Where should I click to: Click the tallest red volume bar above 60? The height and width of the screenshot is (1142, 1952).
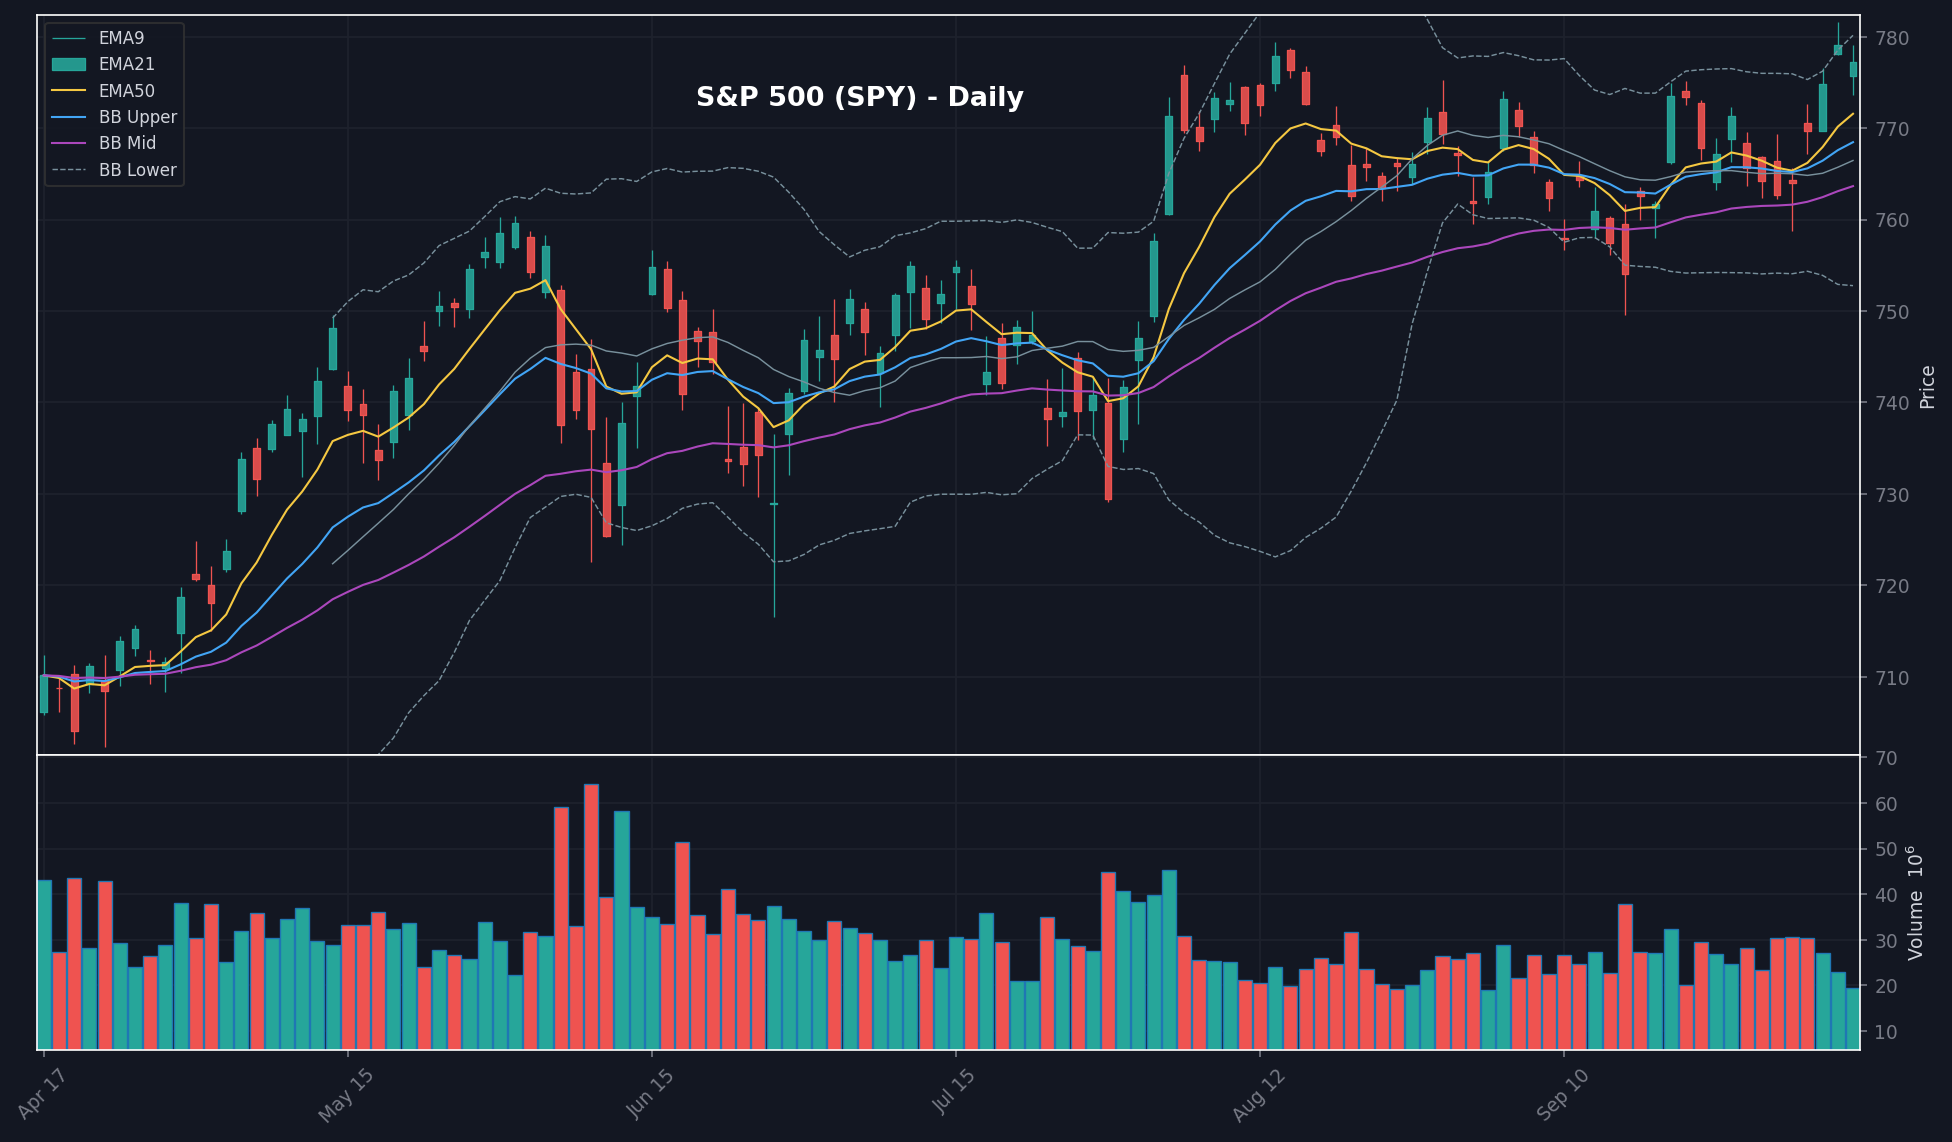(591, 917)
